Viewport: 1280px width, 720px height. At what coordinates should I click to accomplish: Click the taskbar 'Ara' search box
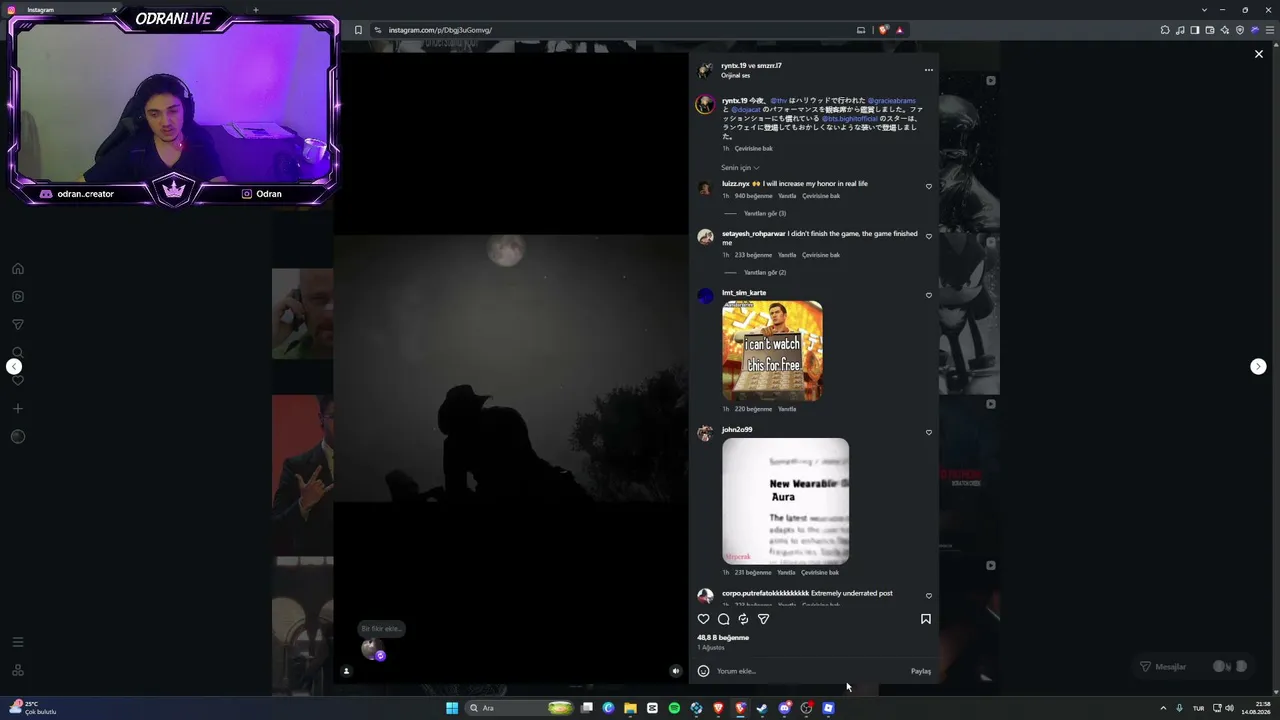pos(520,708)
